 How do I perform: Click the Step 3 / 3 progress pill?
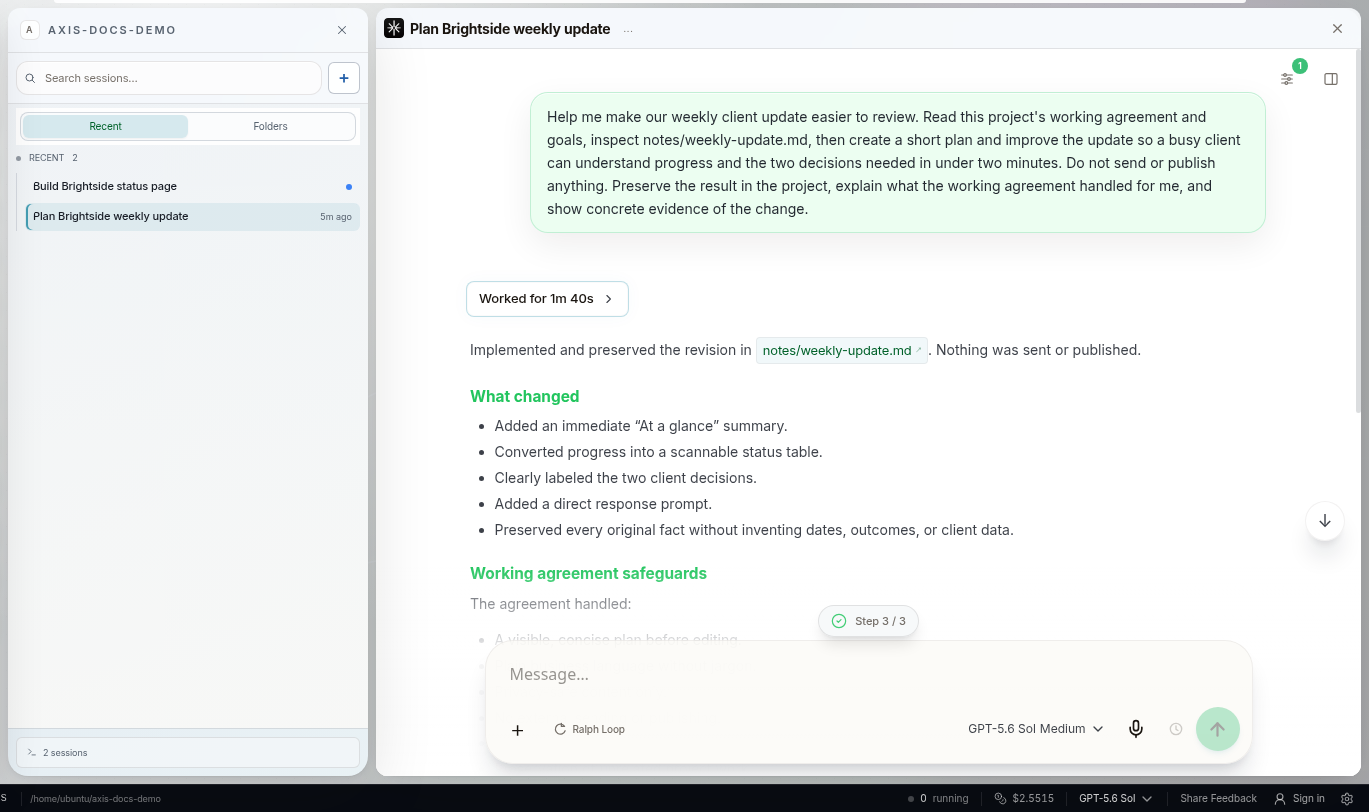[x=868, y=621]
